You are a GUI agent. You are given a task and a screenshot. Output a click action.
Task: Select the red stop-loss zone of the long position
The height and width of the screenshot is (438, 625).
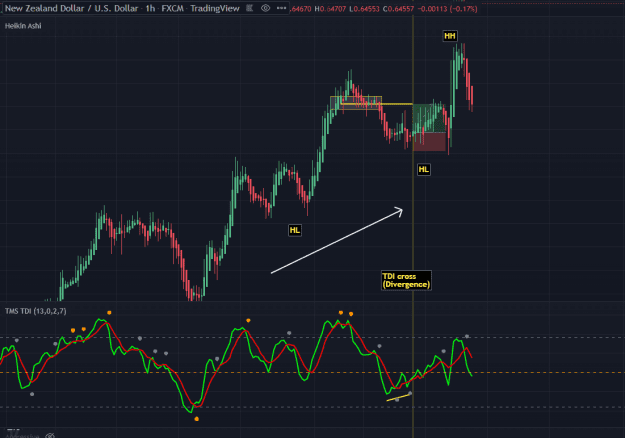429,142
